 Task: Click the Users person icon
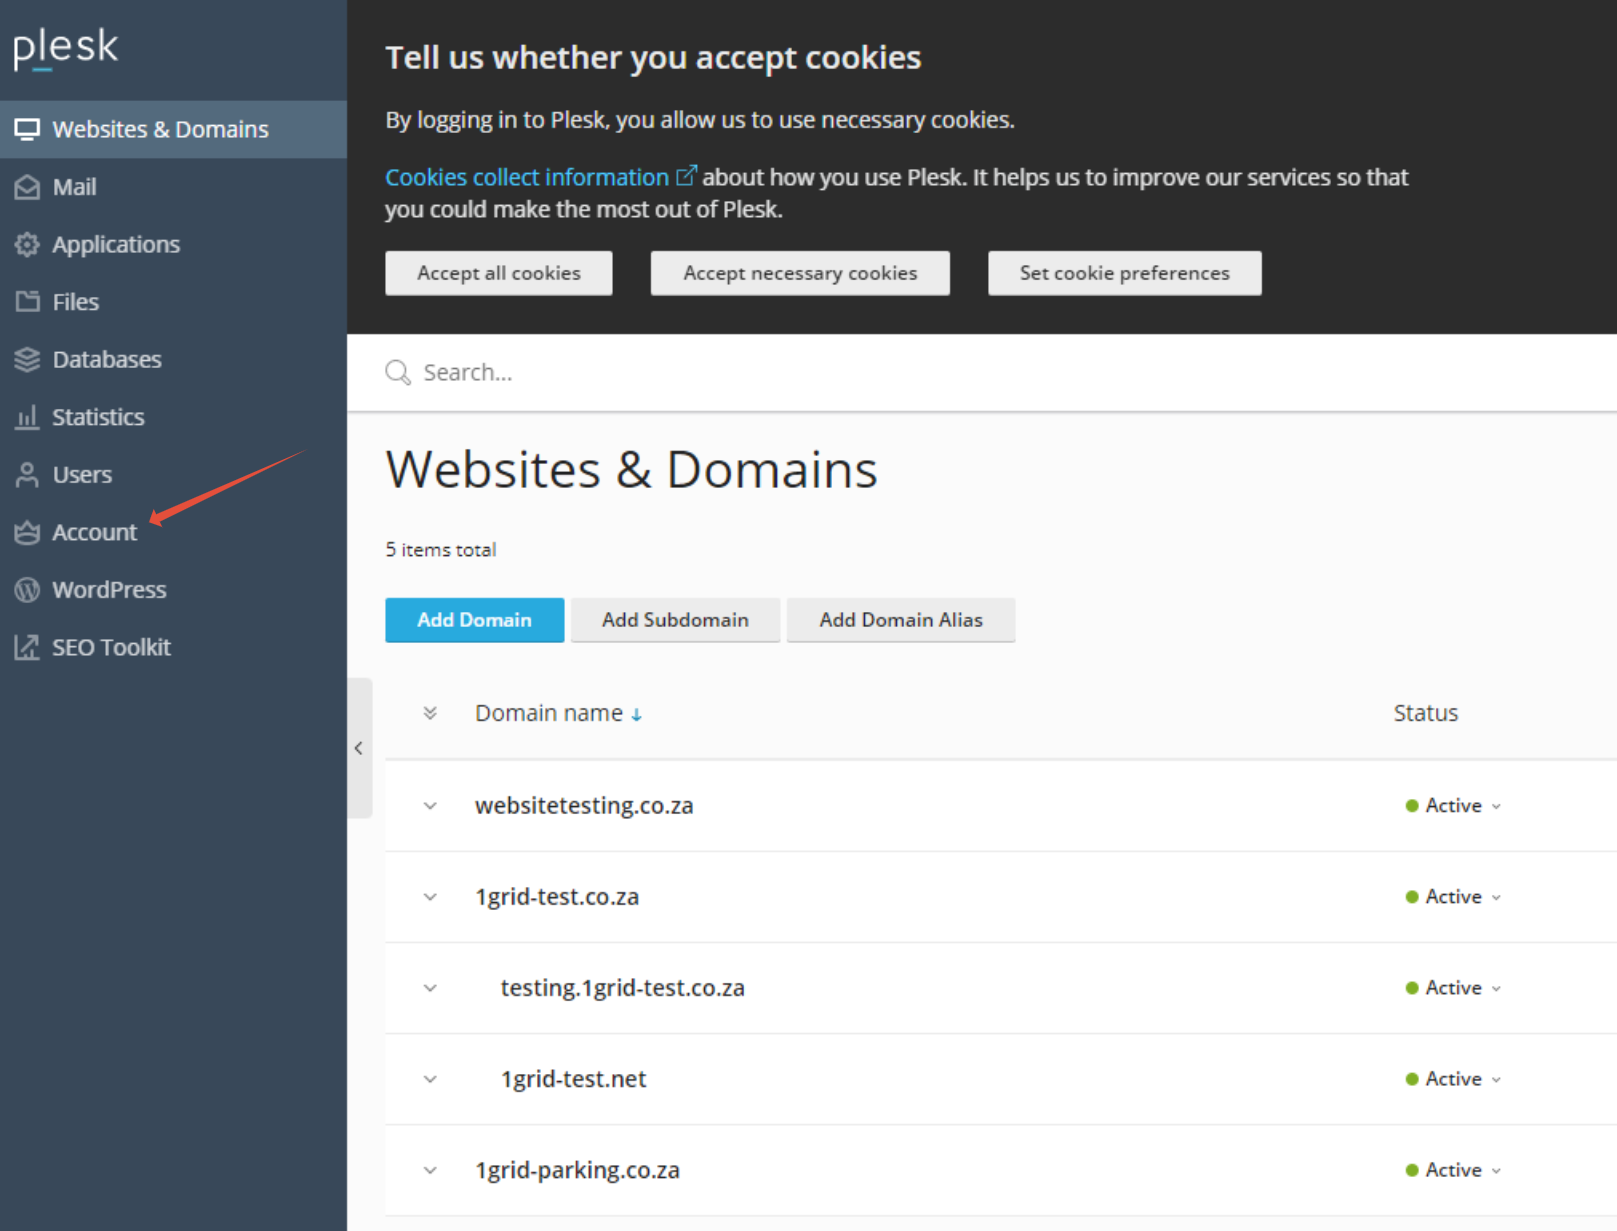[x=27, y=474]
